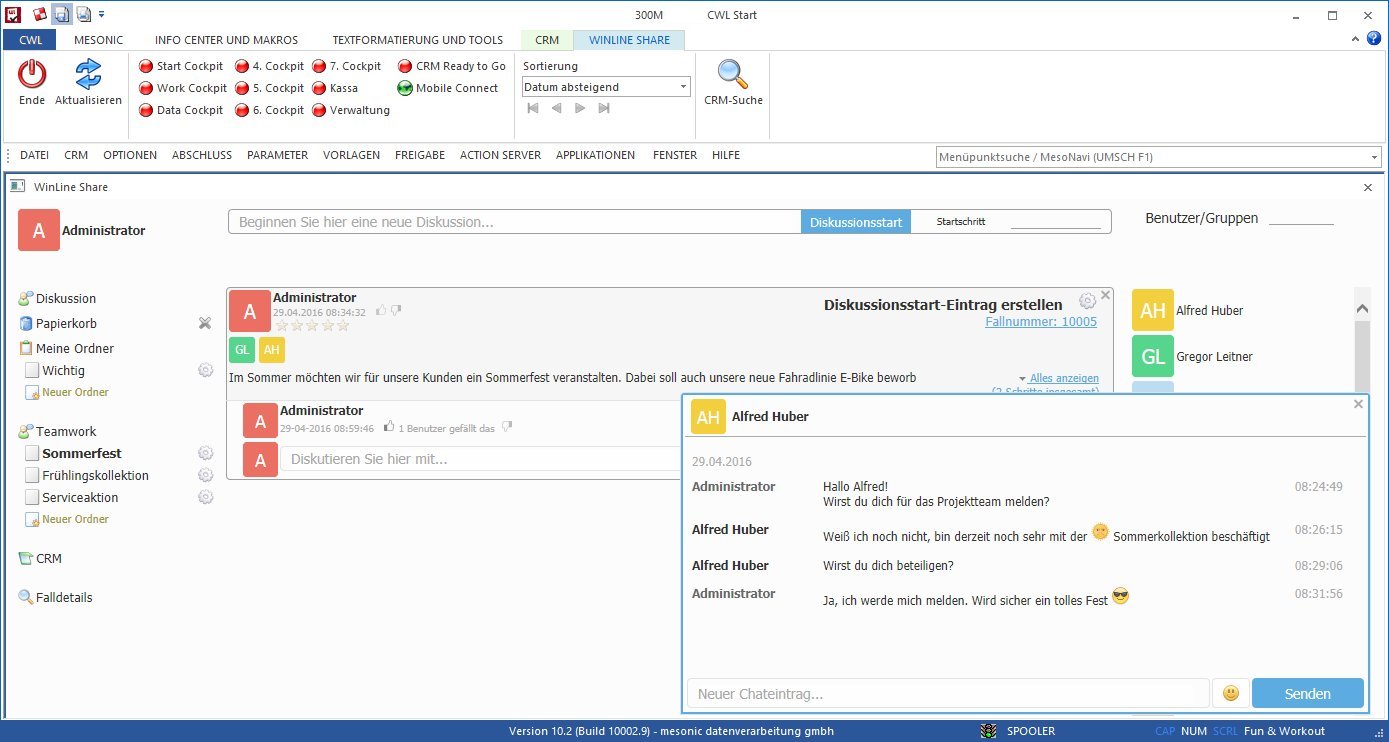Click the red Ende power icon
Screen dimensions: 1389x742
tap(32, 74)
